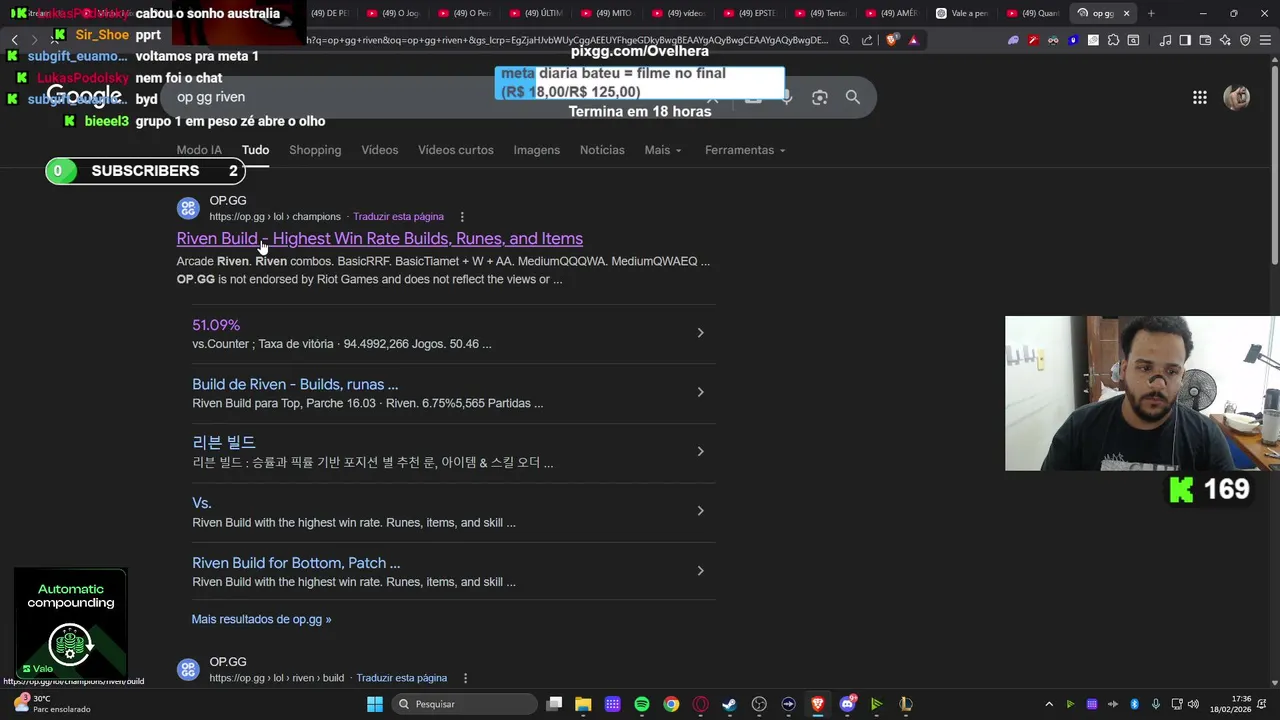Image resolution: width=1280 pixels, height=720 pixels.
Task: Click Traduzir esta página for second OP.GG result
Action: point(401,678)
